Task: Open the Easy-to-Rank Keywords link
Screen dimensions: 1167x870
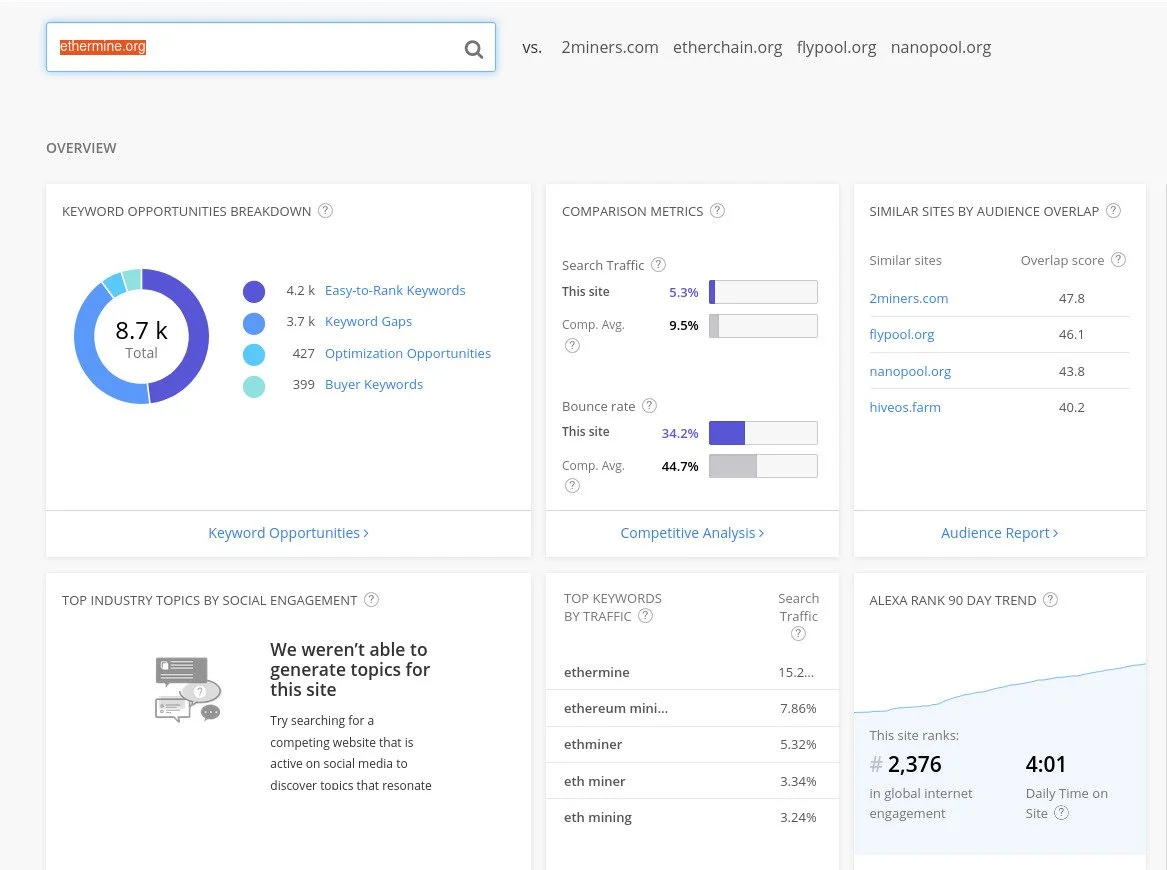Action: click(395, 290)
